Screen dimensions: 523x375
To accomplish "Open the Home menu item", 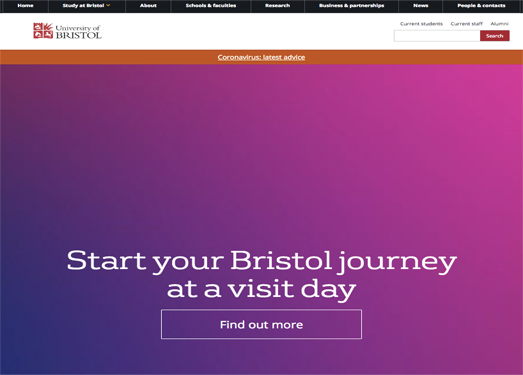I will [x=25, y=5].
